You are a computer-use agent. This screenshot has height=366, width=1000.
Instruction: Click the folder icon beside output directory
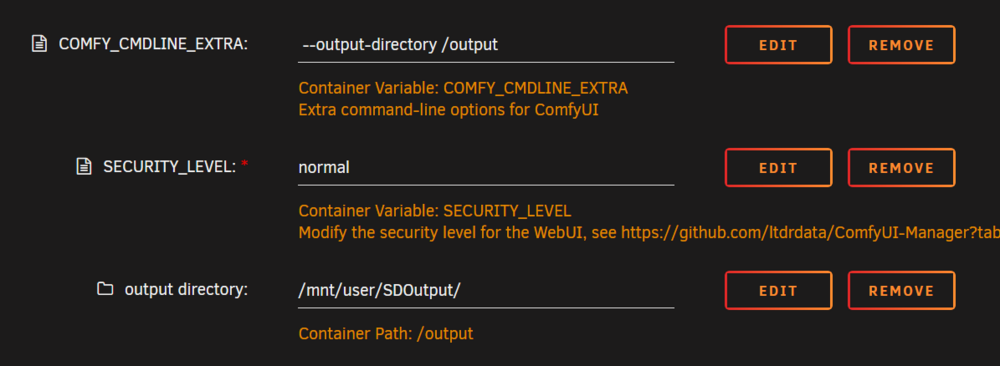click(x=105, y=289)
